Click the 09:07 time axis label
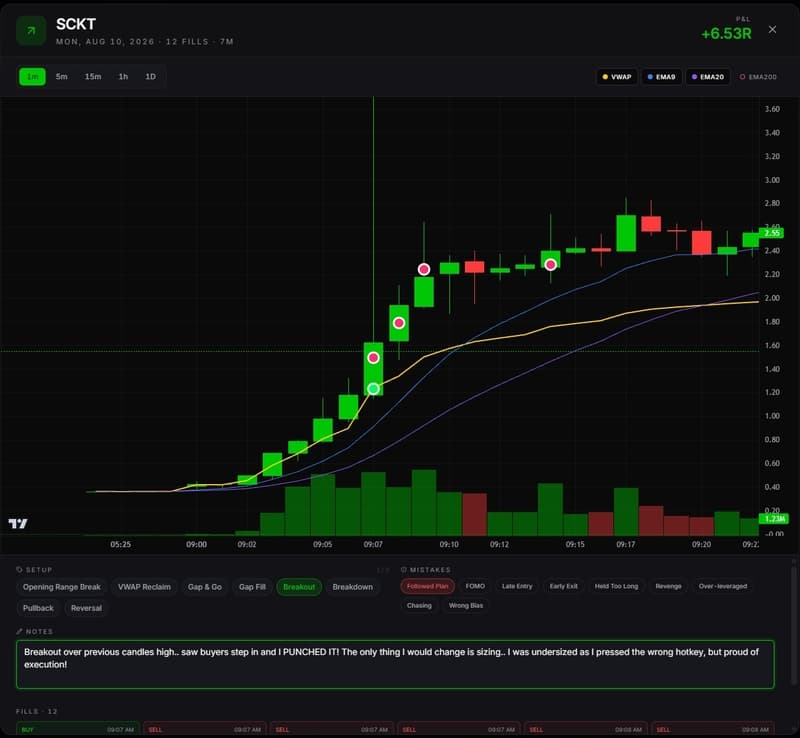The height and width of the screenshot is (738, 800). click(x=373, y=545)
